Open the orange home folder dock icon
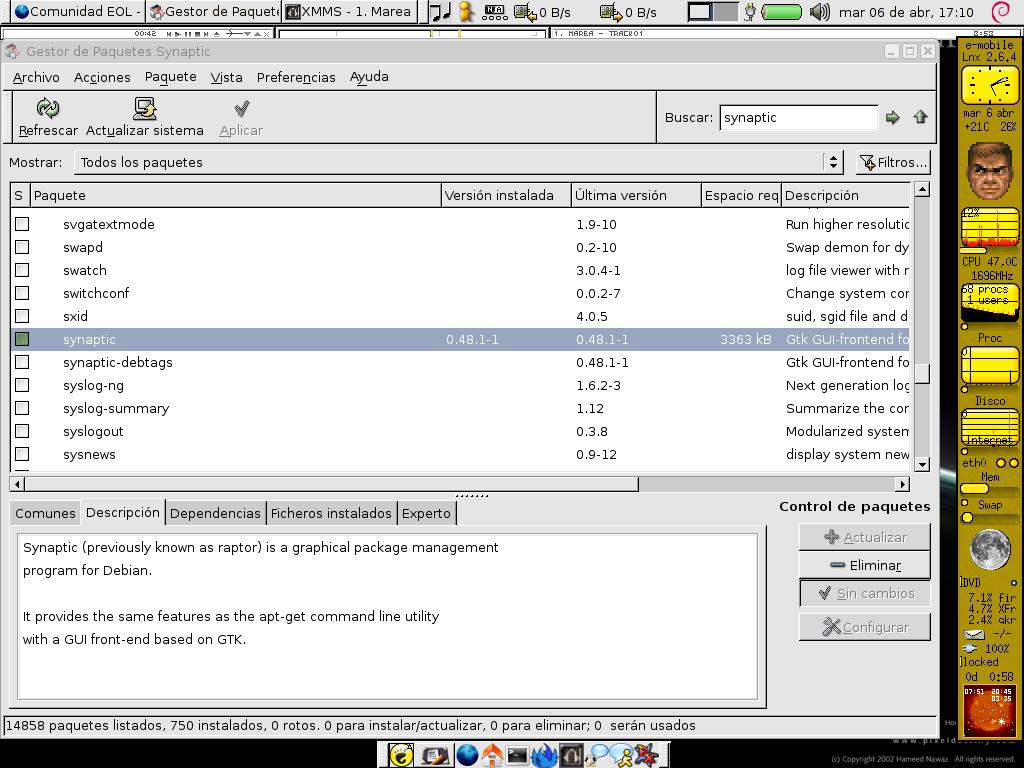The image size is (1024, 768). click(492, 755)
